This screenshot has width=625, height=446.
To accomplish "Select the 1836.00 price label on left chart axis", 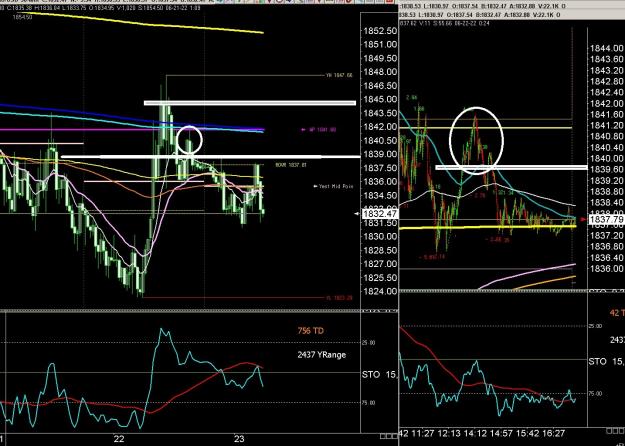I will (x=380, y=182).
